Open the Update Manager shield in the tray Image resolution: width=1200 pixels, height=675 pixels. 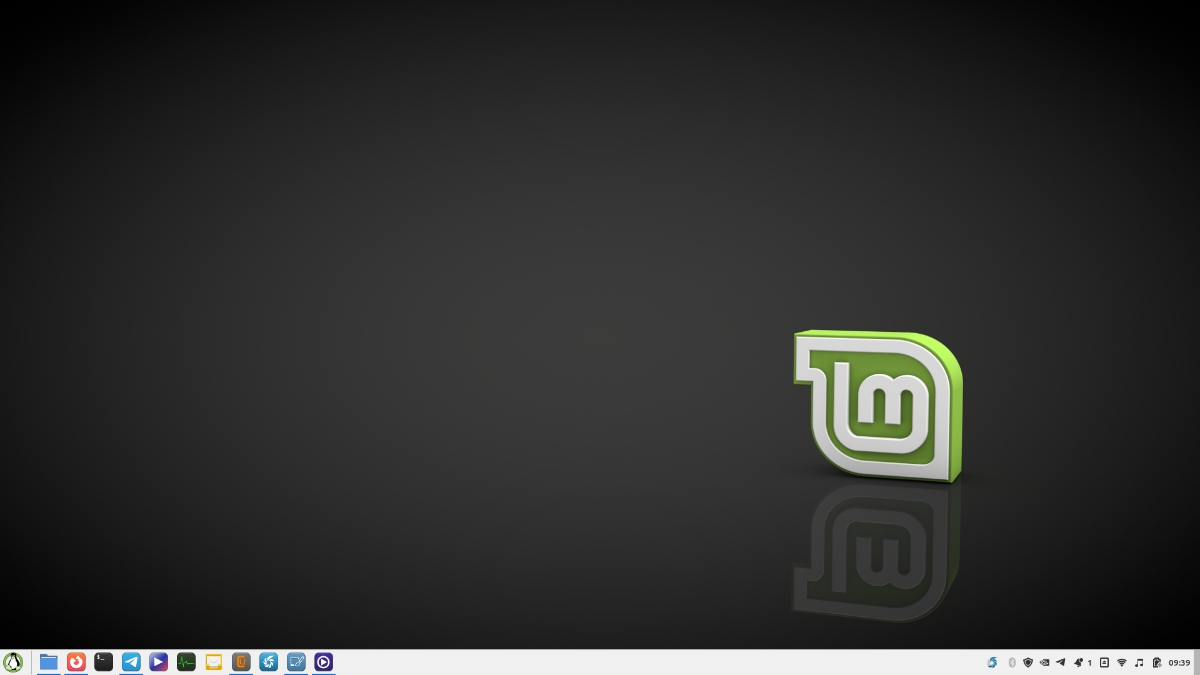point(1028,662)
